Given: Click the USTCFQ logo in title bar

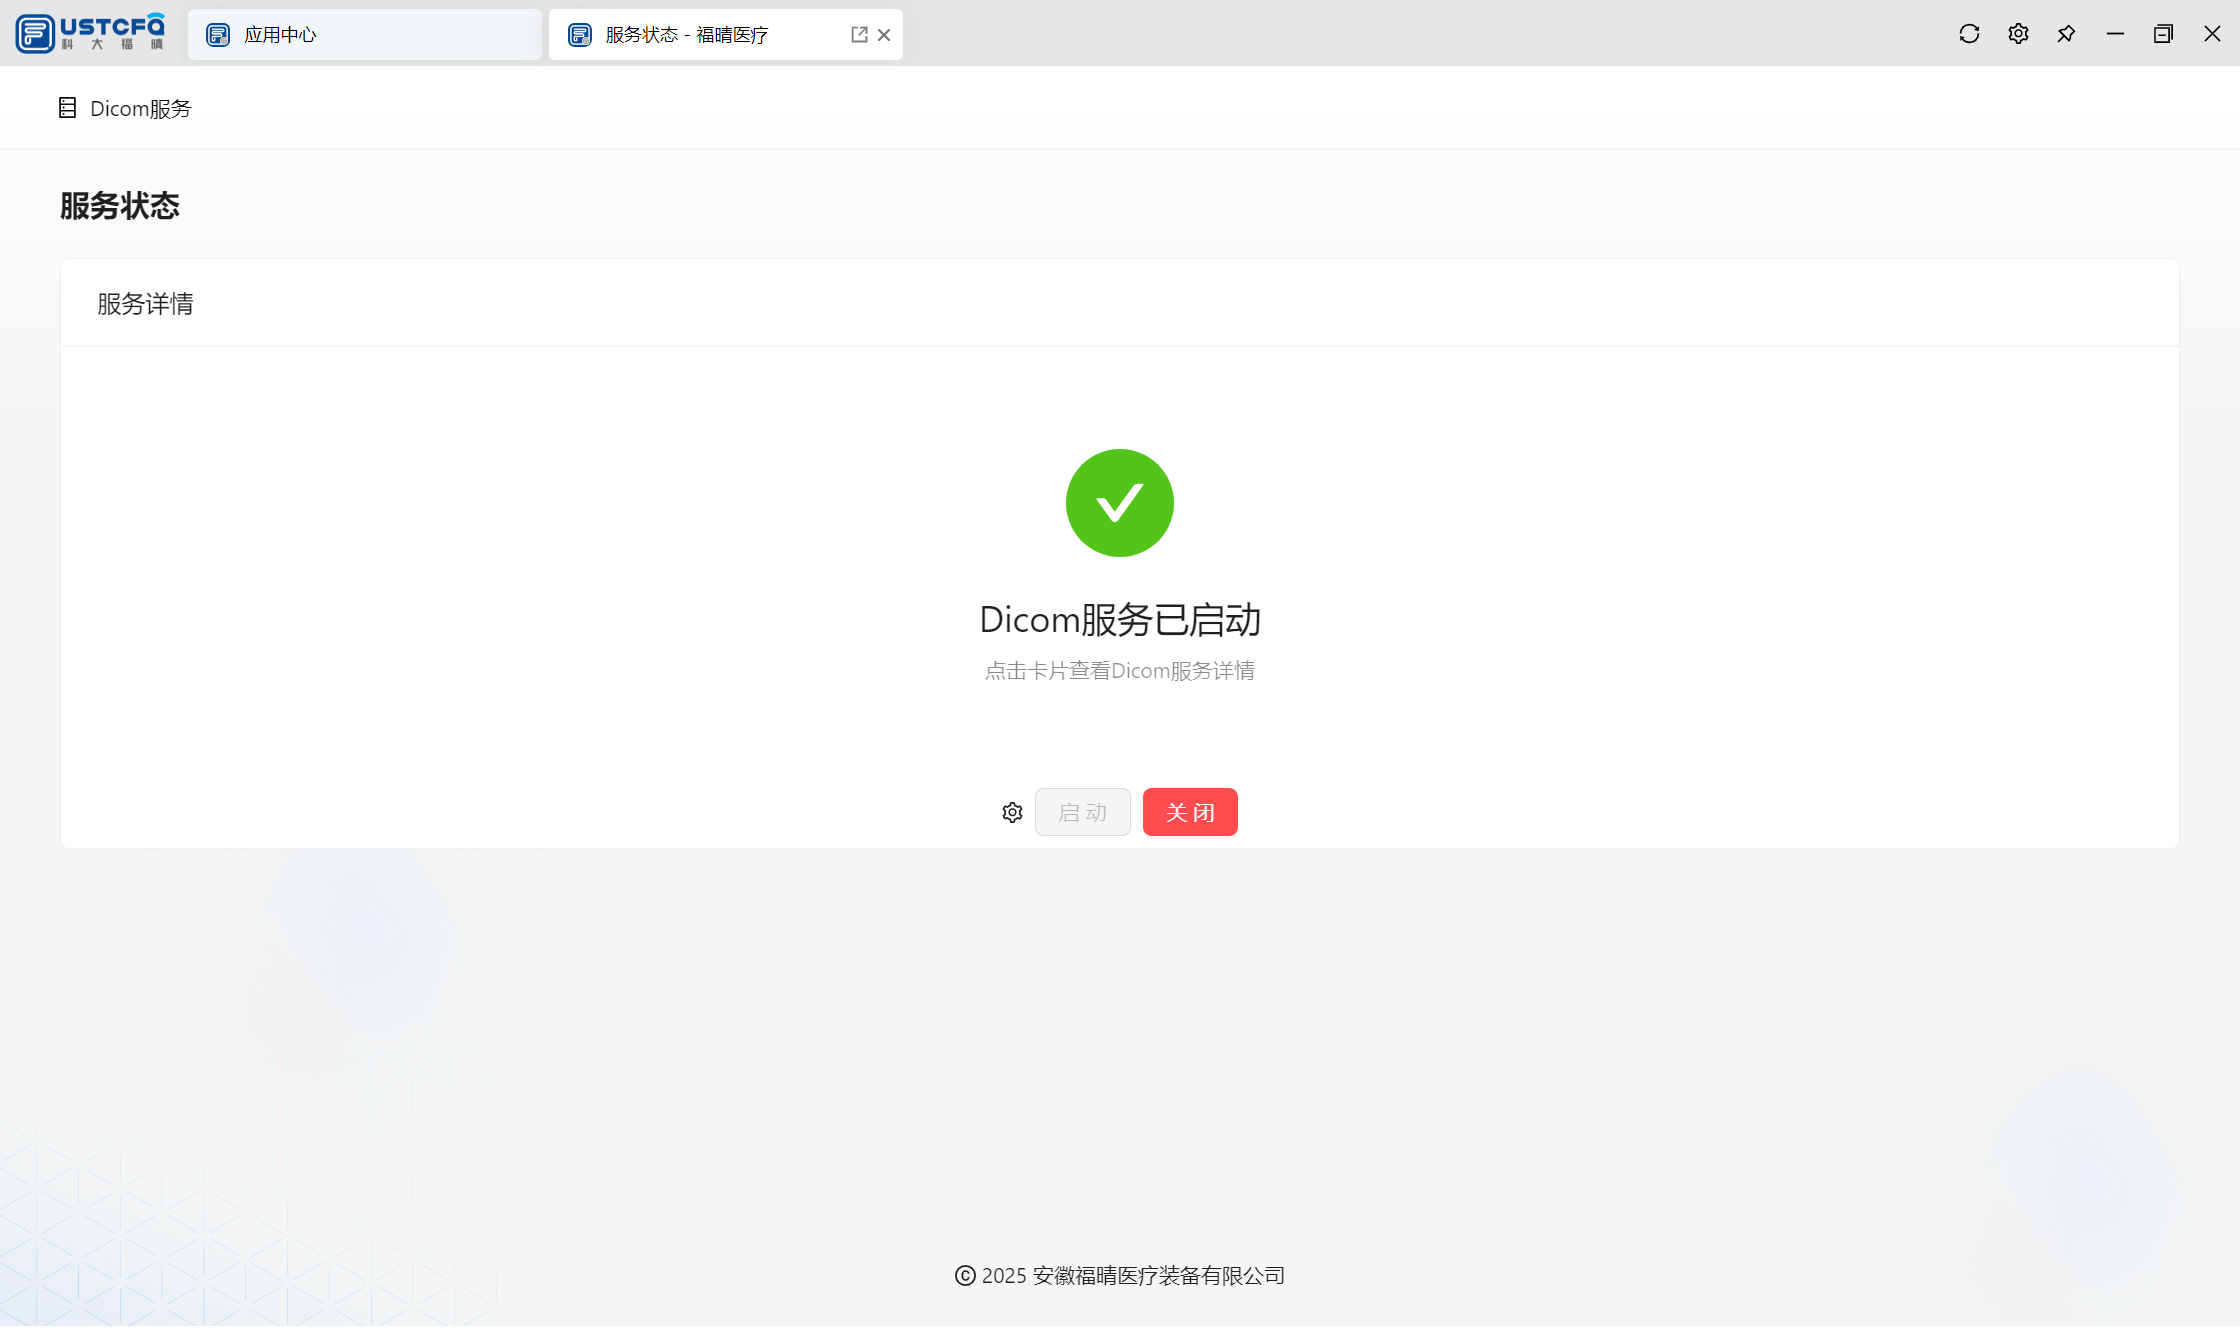Looking at the screenshot, I should coord(90,33).
